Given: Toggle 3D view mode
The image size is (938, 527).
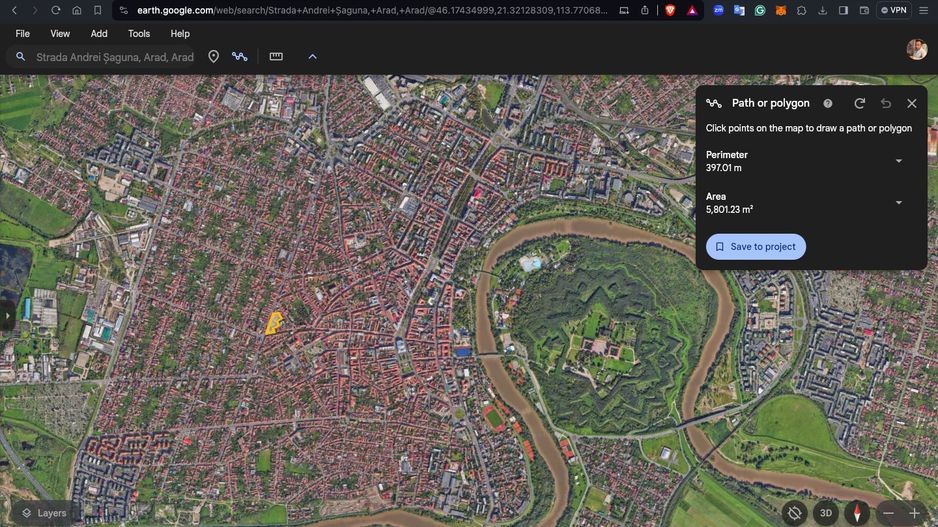Looking at the screenshot, I should click(826, 513).
